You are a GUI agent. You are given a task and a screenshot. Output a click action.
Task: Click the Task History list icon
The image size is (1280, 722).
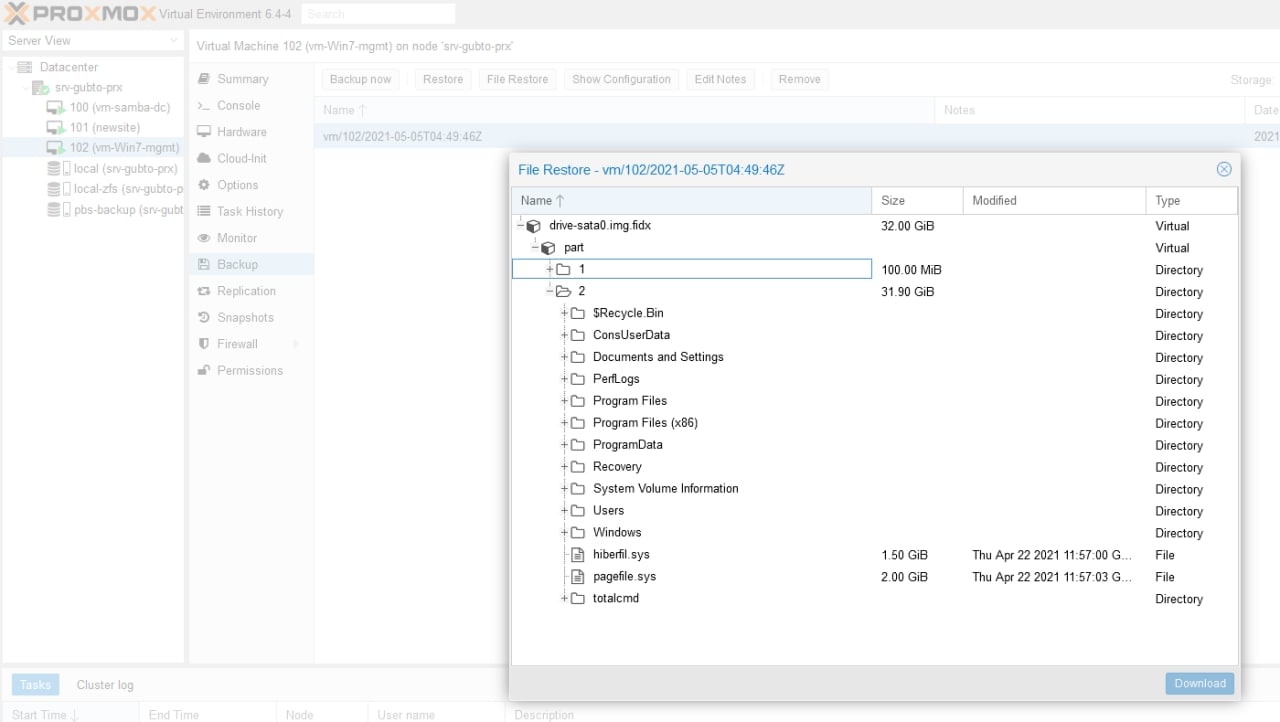coord(204,211)
